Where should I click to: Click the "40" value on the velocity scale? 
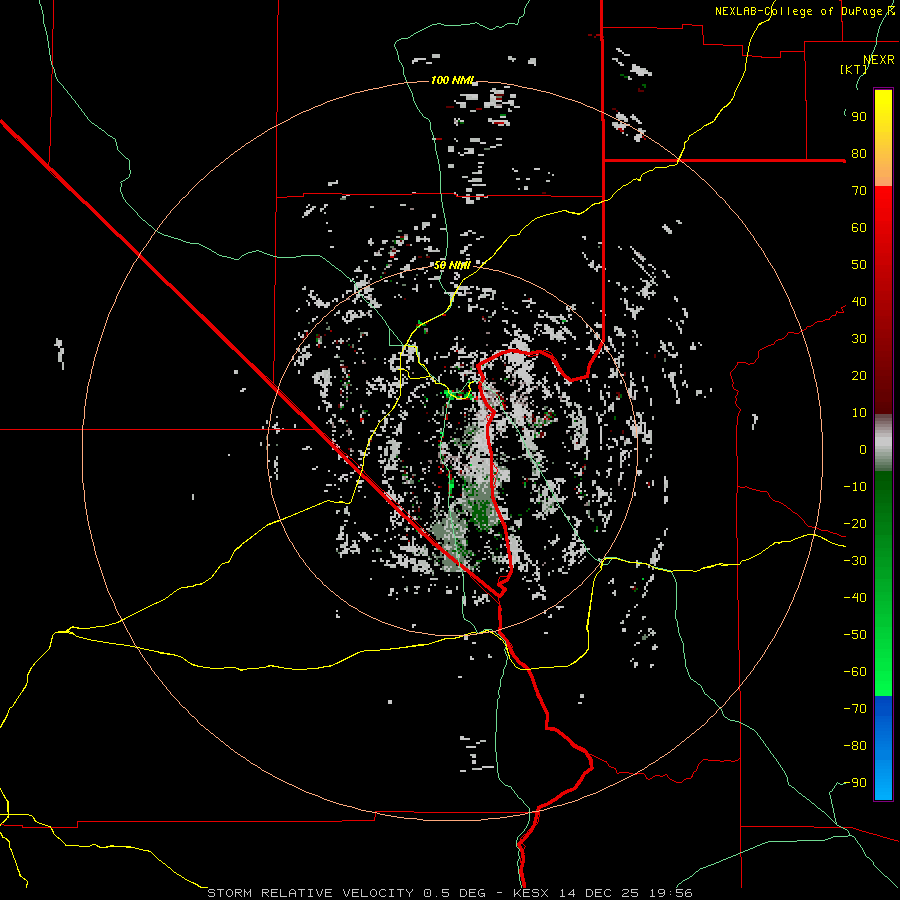coord(859,302)
